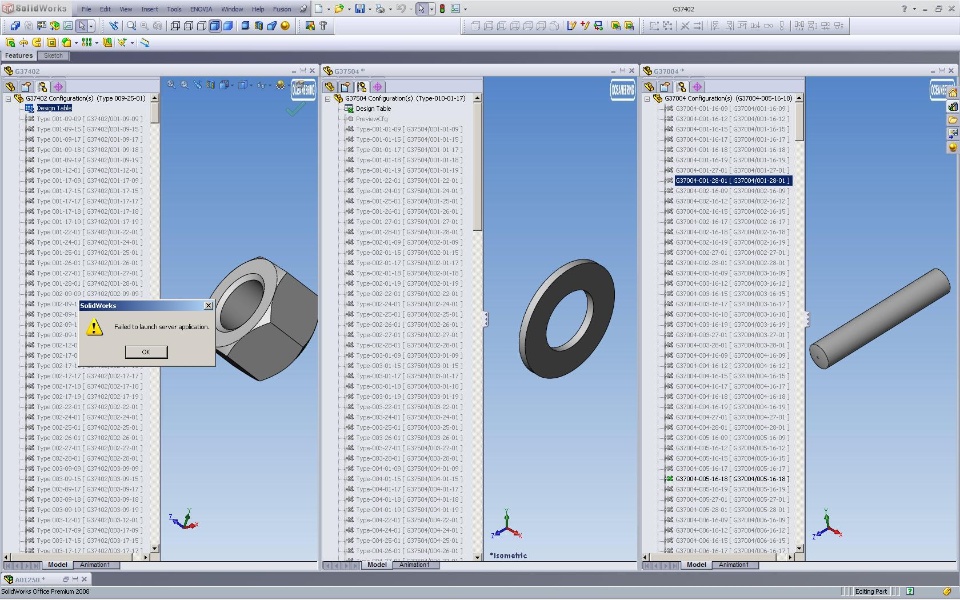This screenshot has height=600, width=960.
Task: Open ConfigurationManager tab in G37402 window
Action: 42,87
